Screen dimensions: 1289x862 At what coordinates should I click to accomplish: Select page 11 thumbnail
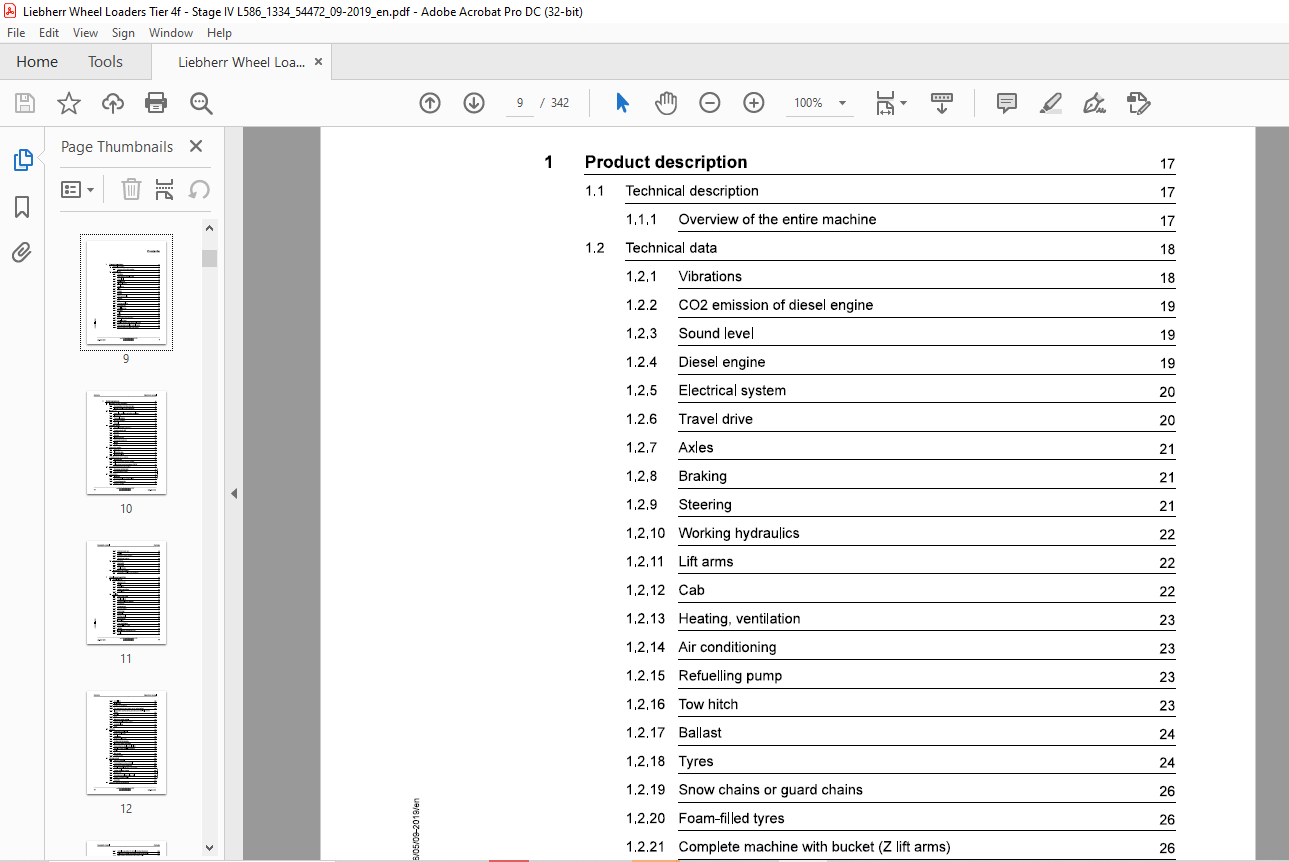pos(126,592)
